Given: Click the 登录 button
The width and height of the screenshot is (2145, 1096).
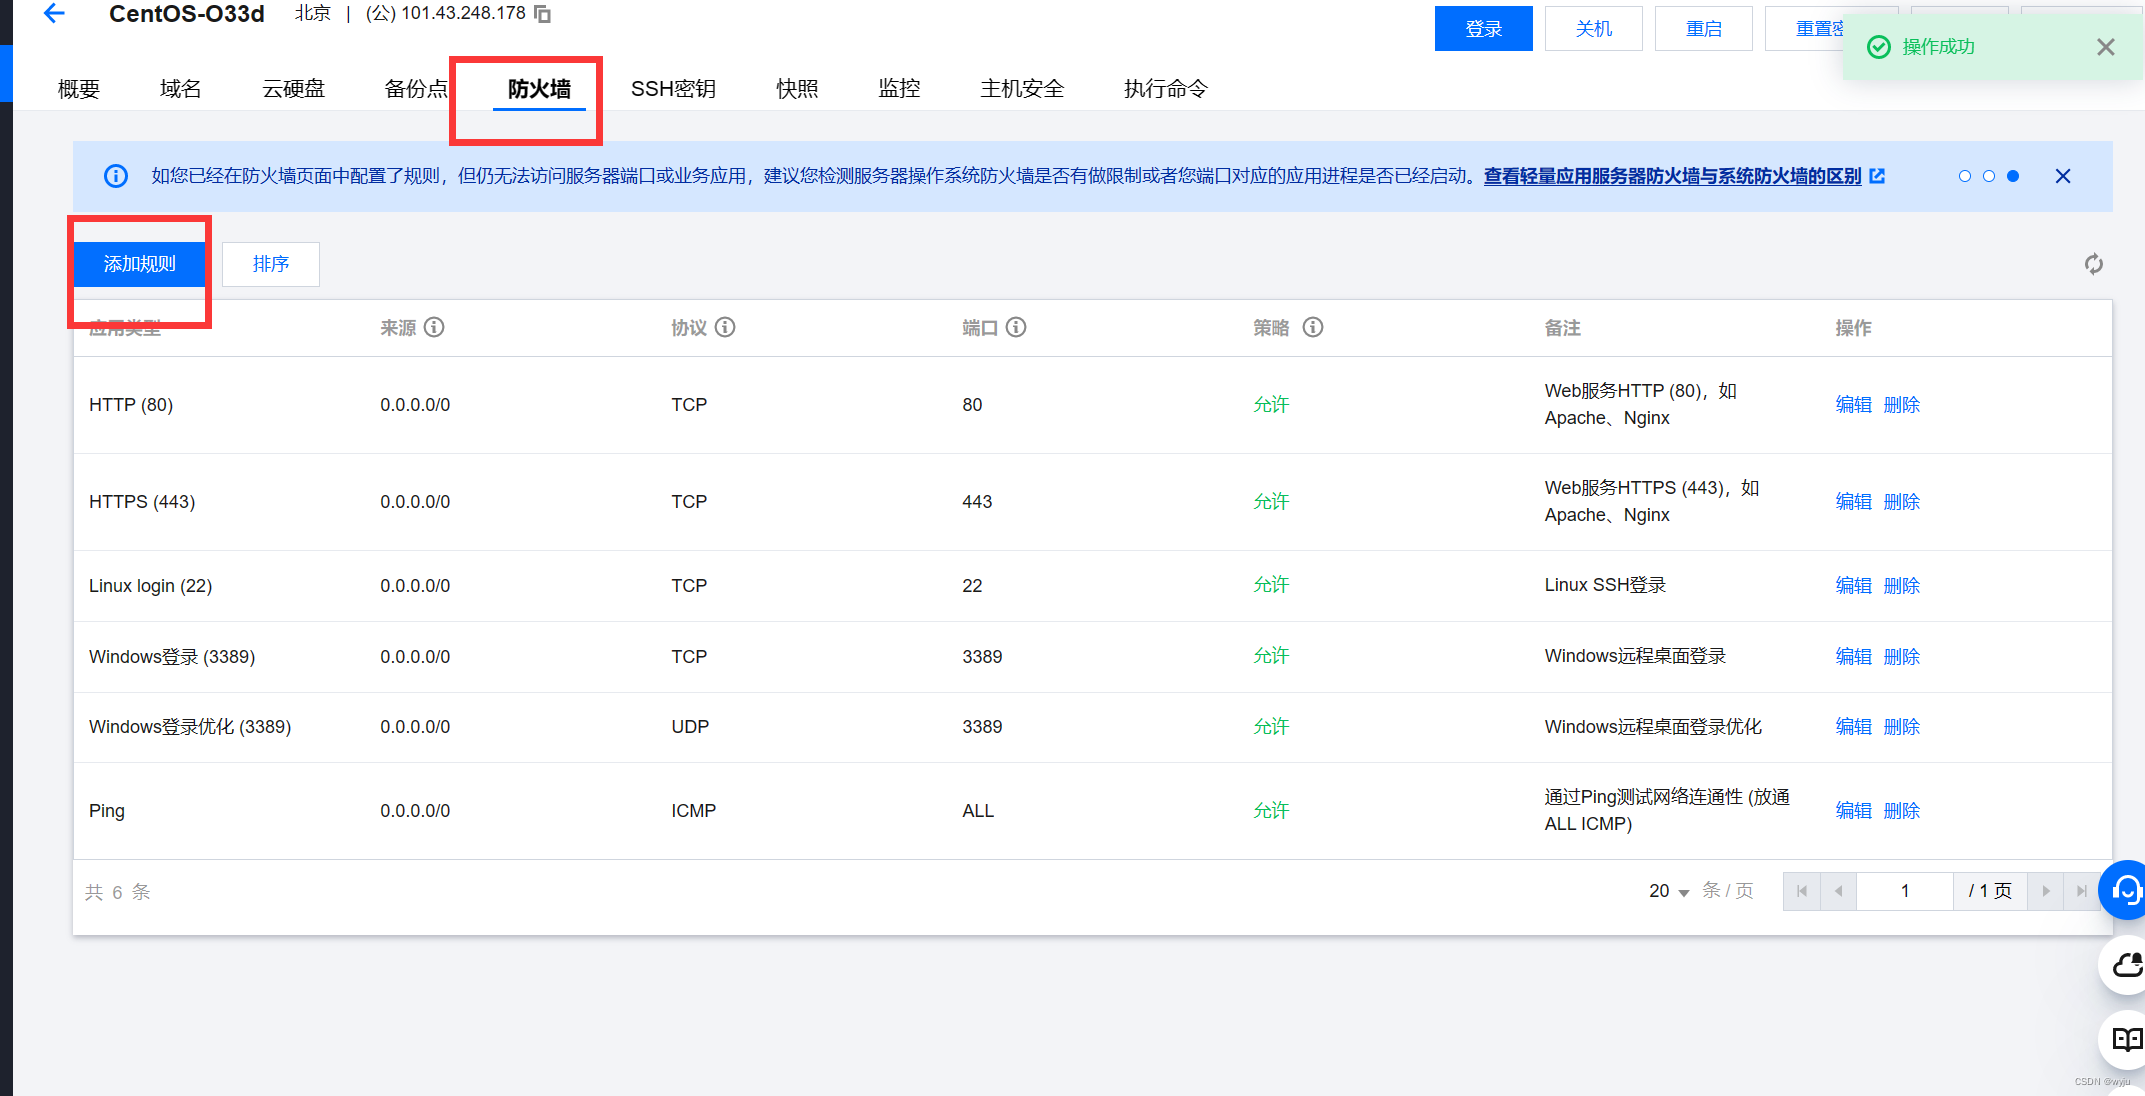Looking at the screenshot, I should pos(1483,29).
